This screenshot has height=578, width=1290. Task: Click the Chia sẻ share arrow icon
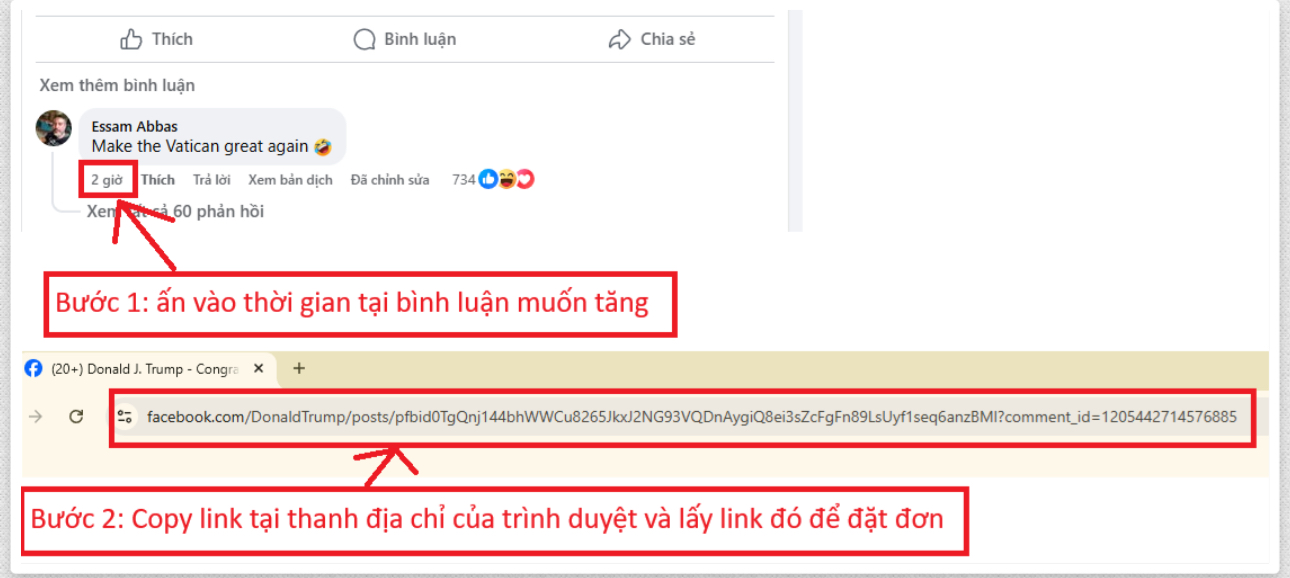(x=620, y=39)
